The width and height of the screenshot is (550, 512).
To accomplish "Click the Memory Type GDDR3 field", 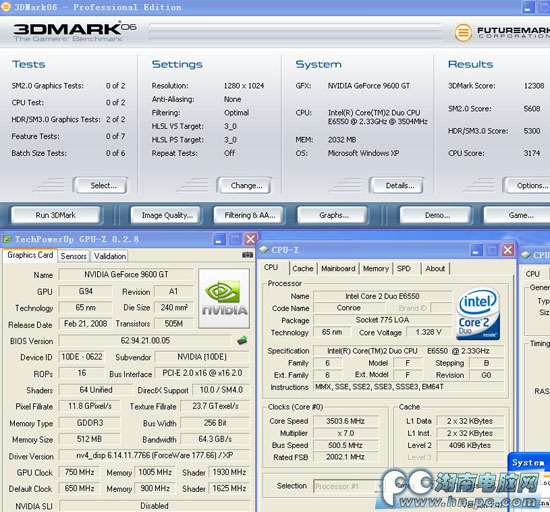I will [x=89, y=423].
